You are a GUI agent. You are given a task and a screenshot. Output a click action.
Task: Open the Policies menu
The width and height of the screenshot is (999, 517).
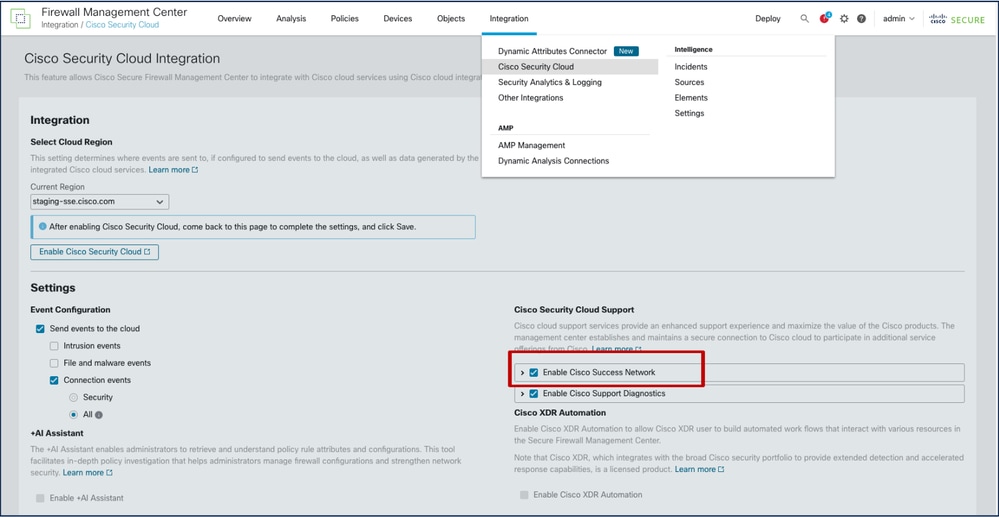[x=345, y=18]
